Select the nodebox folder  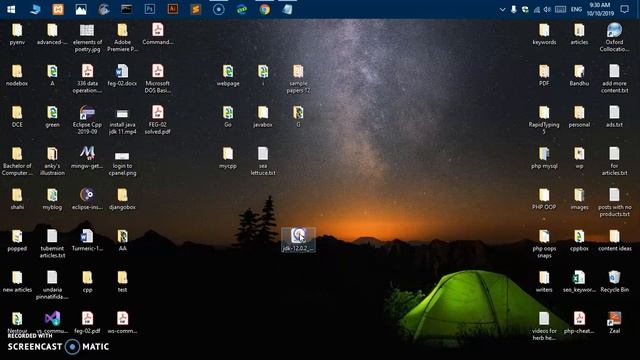(x=17, y=75)
